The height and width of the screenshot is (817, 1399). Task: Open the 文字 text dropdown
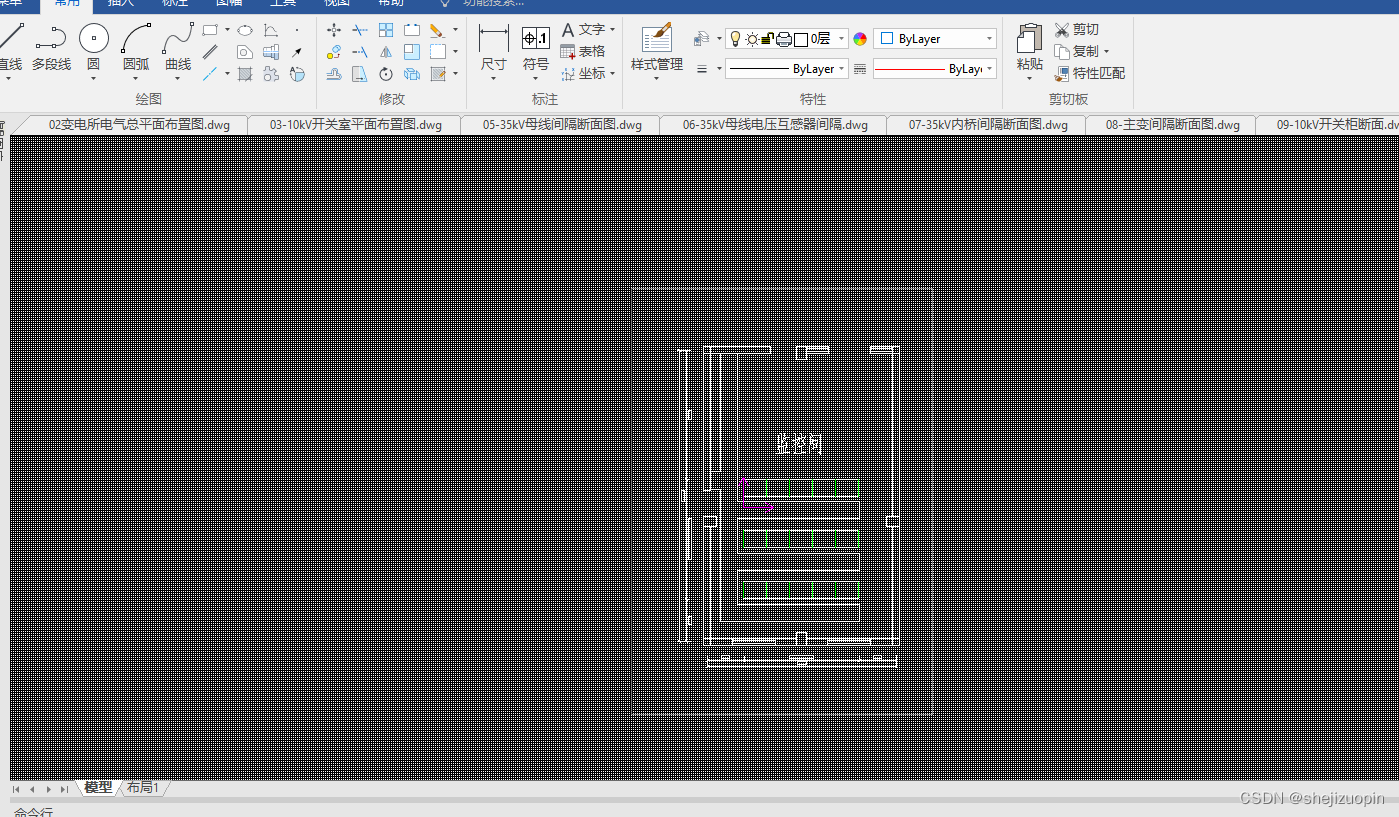612,30
